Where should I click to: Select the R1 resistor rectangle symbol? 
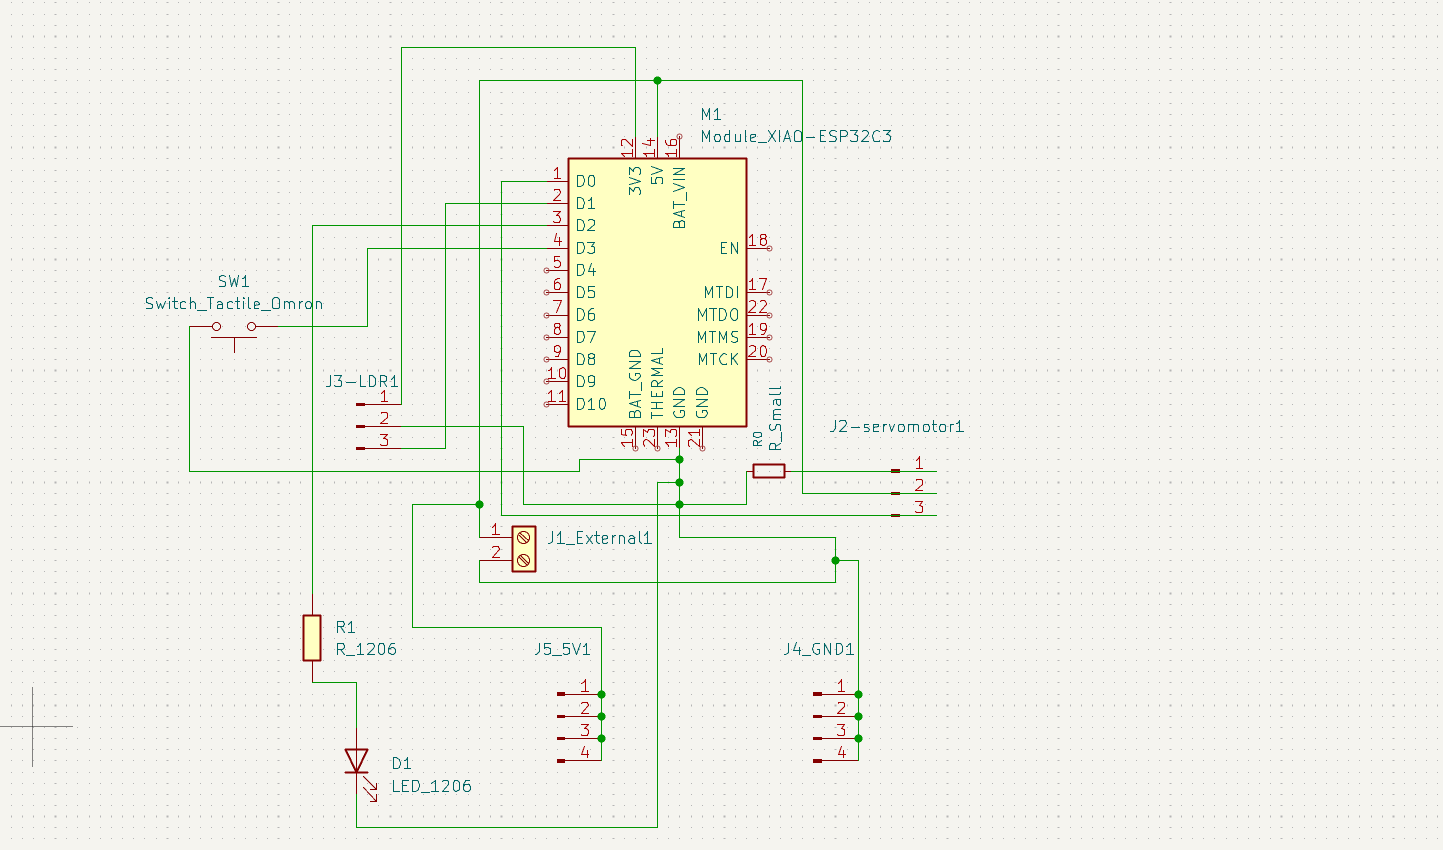[312, 638]
